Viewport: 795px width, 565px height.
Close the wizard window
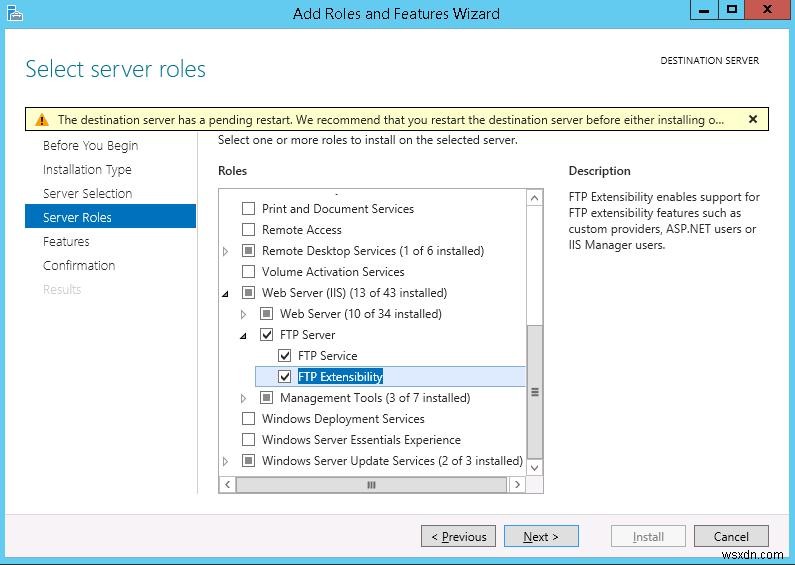[x=768, y=10]
